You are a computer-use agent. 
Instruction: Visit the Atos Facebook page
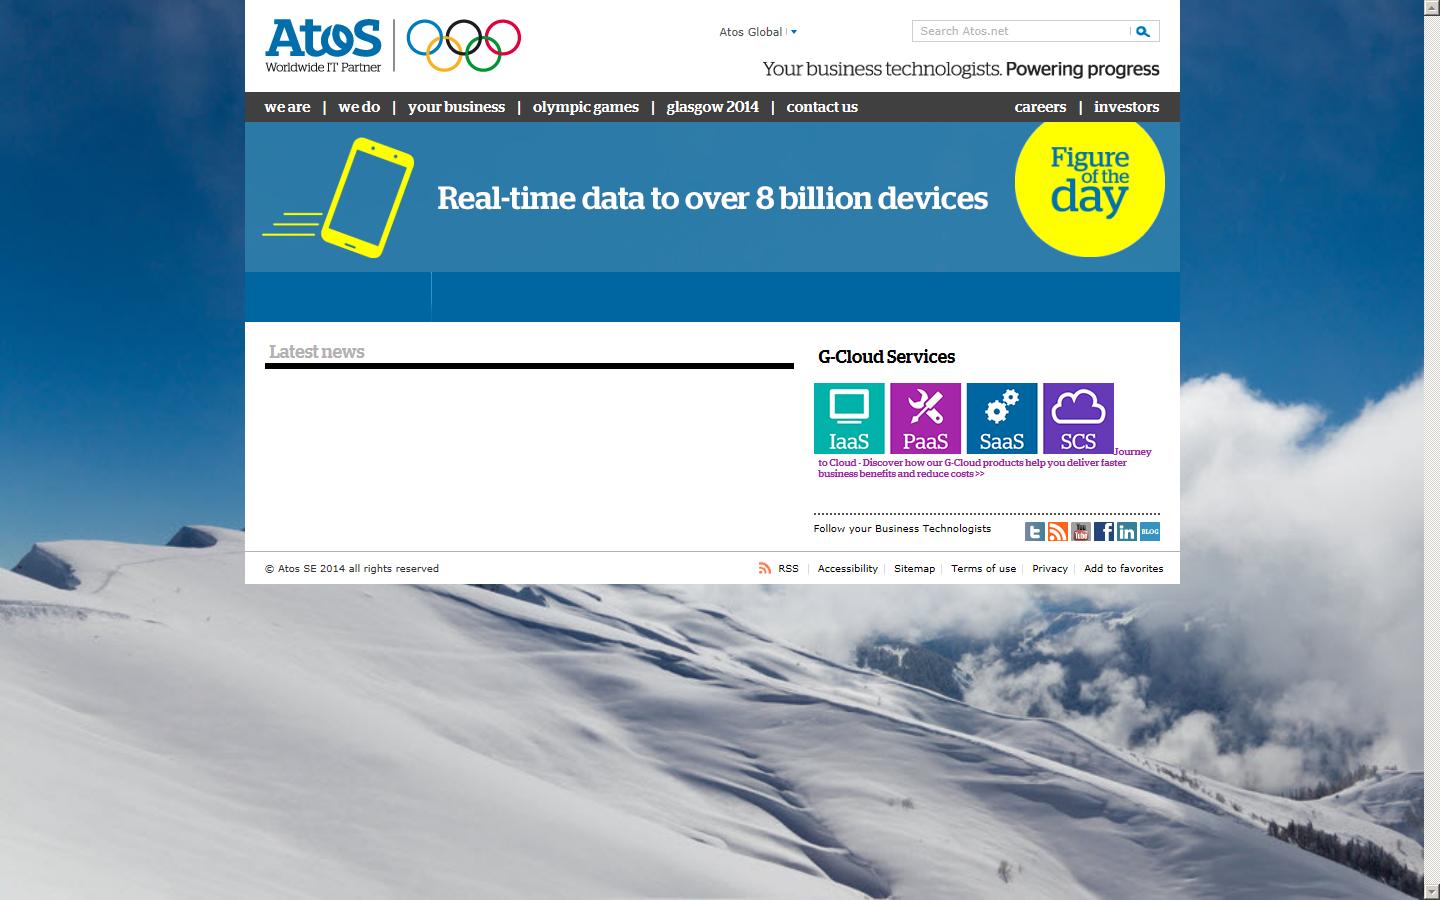coord(1104,531)
